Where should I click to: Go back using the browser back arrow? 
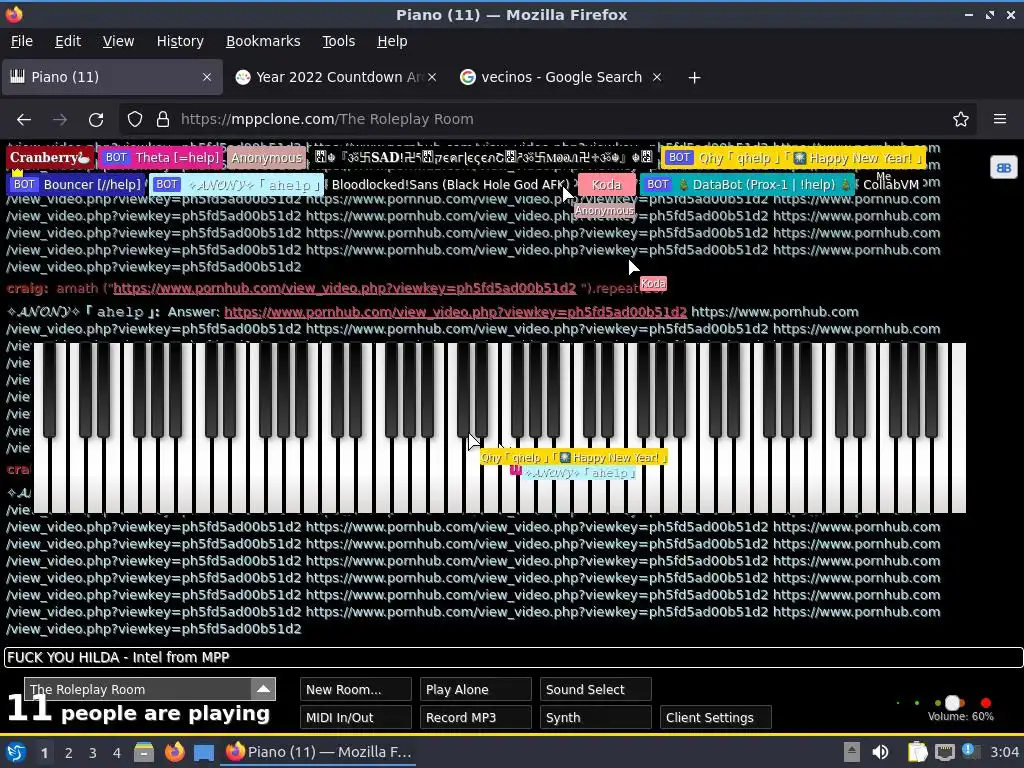(x=24, y=119)
